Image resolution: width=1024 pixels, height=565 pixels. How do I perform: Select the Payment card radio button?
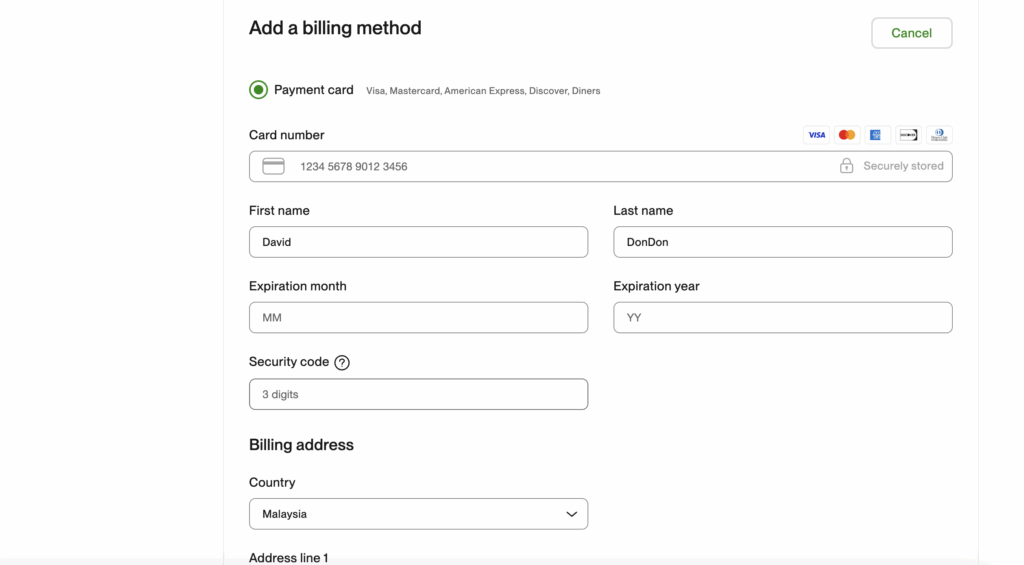tap(259, 90)
